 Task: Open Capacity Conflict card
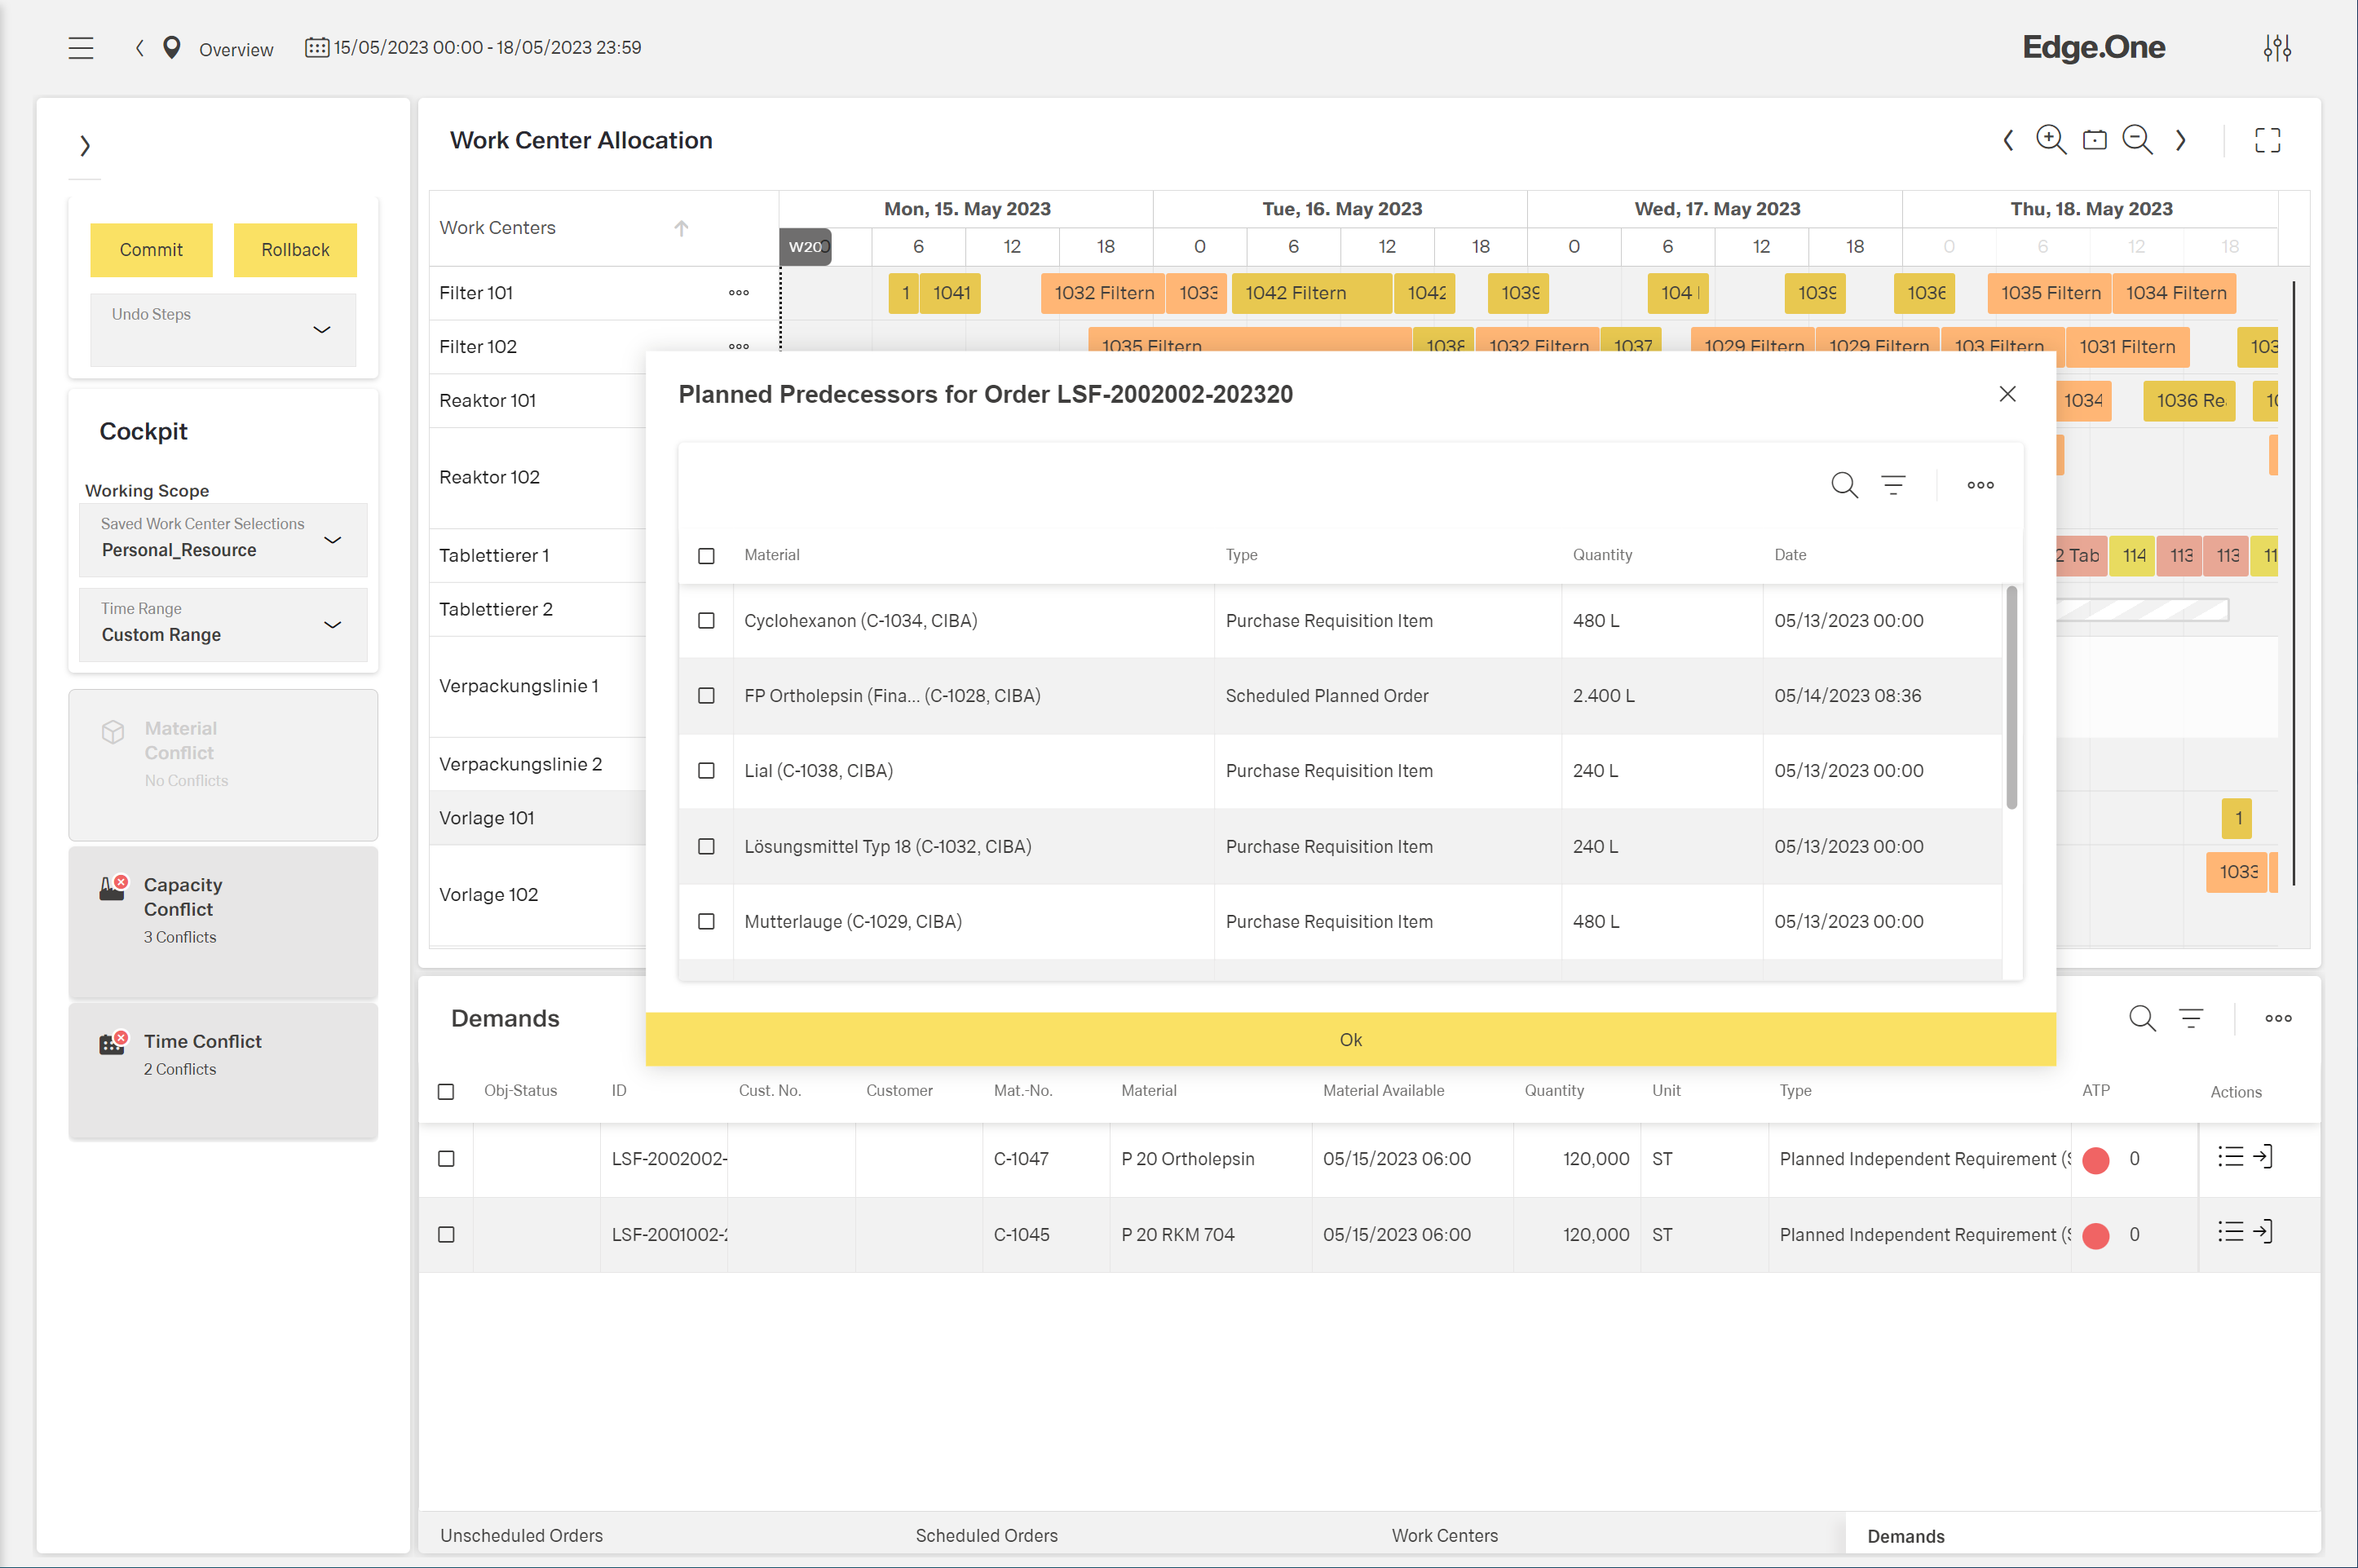[223, 922]
